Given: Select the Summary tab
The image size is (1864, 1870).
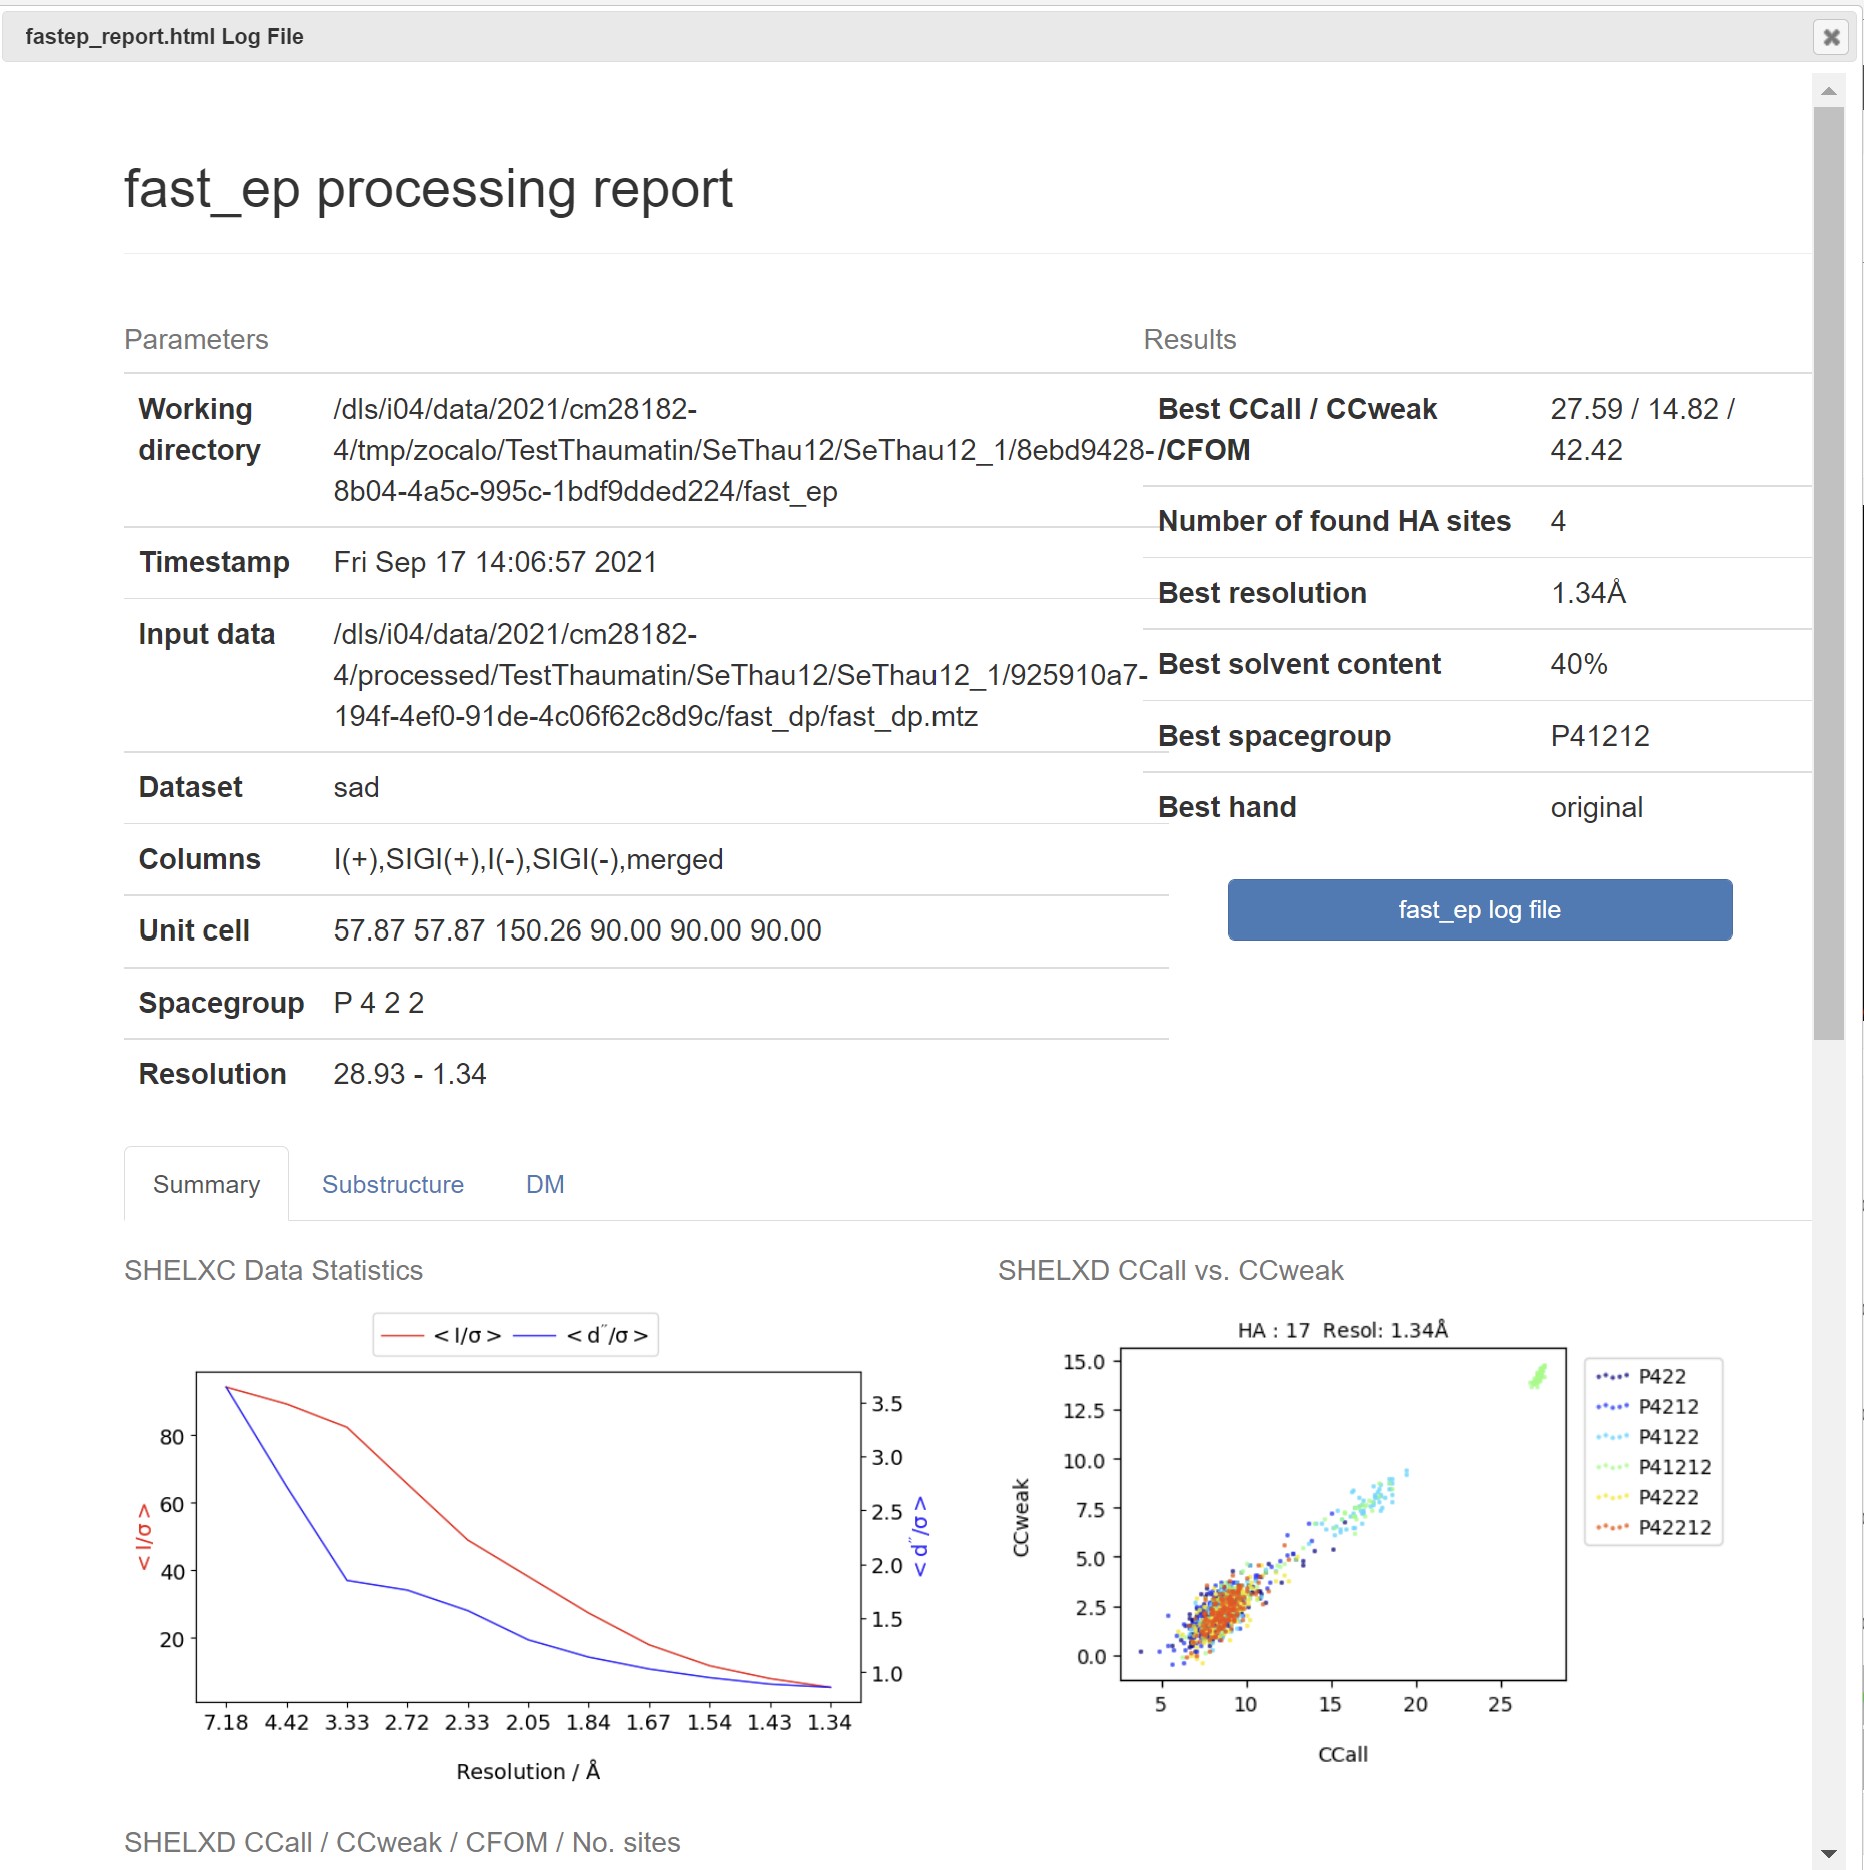Looking at the screenshot, I should [x=206, y=1184].
